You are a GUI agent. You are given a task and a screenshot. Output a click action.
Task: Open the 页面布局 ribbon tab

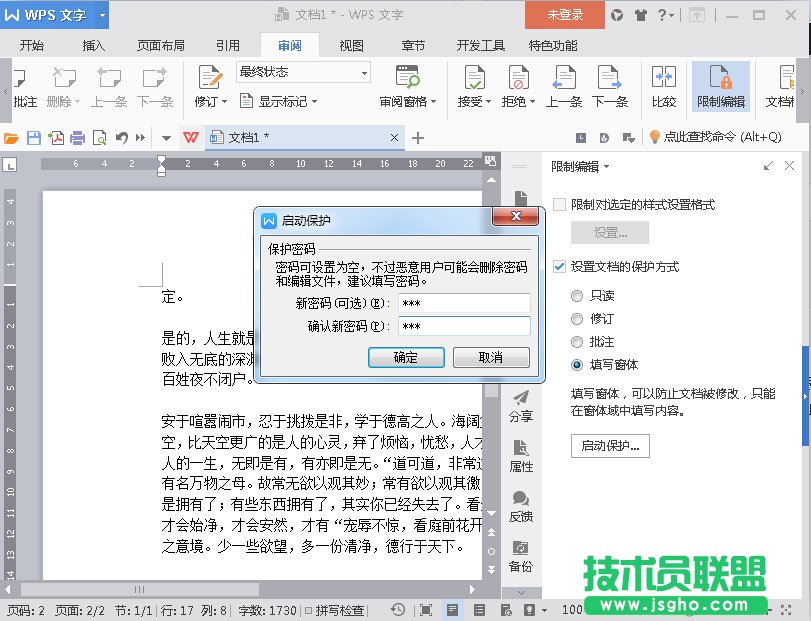(161, 45)
